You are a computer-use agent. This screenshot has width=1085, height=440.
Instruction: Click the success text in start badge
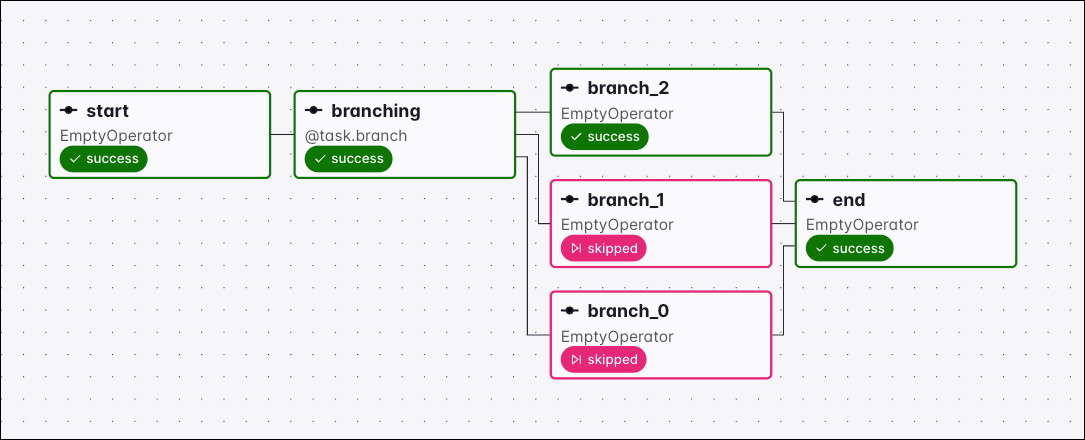[112, 159]
